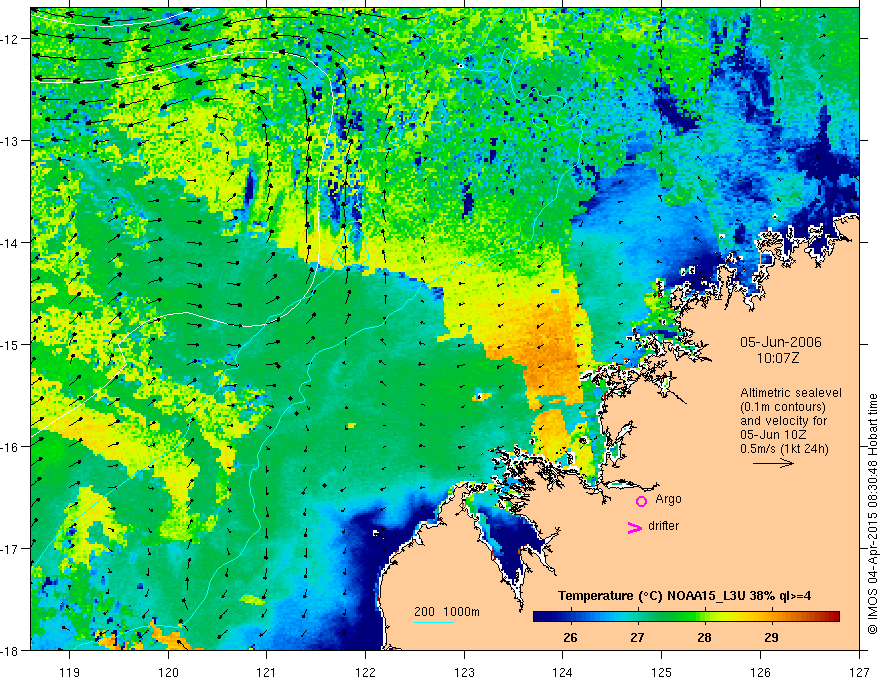Viewport: 880px width, 680px height.
Task: Click the 27 value under the color bar
Action: [637, 637]
